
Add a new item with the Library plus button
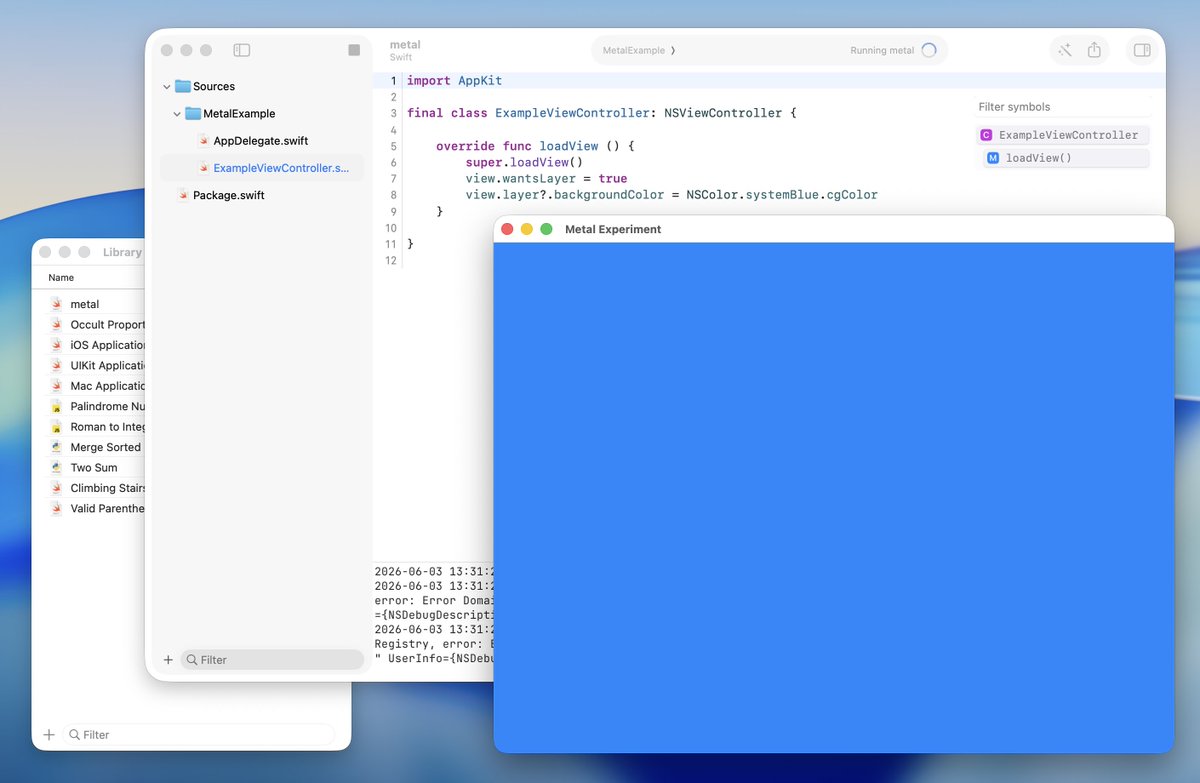tap(49, 735)
